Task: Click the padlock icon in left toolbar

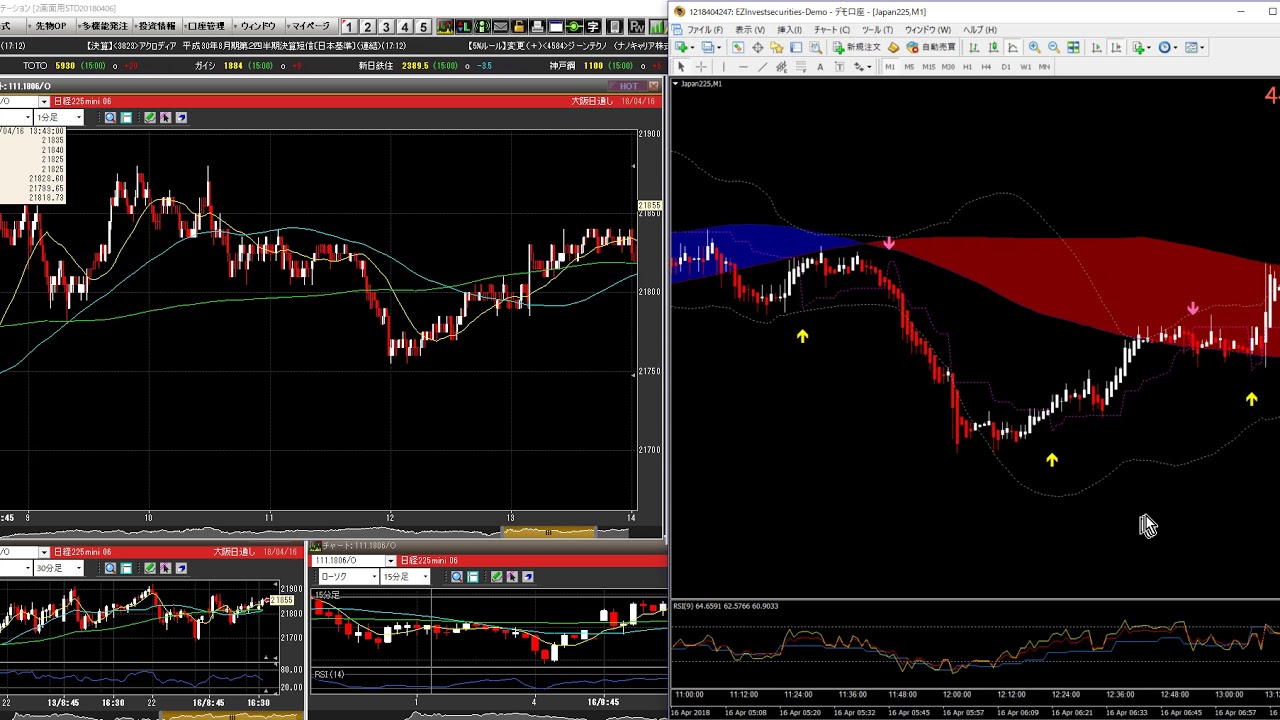Action: 519,26
